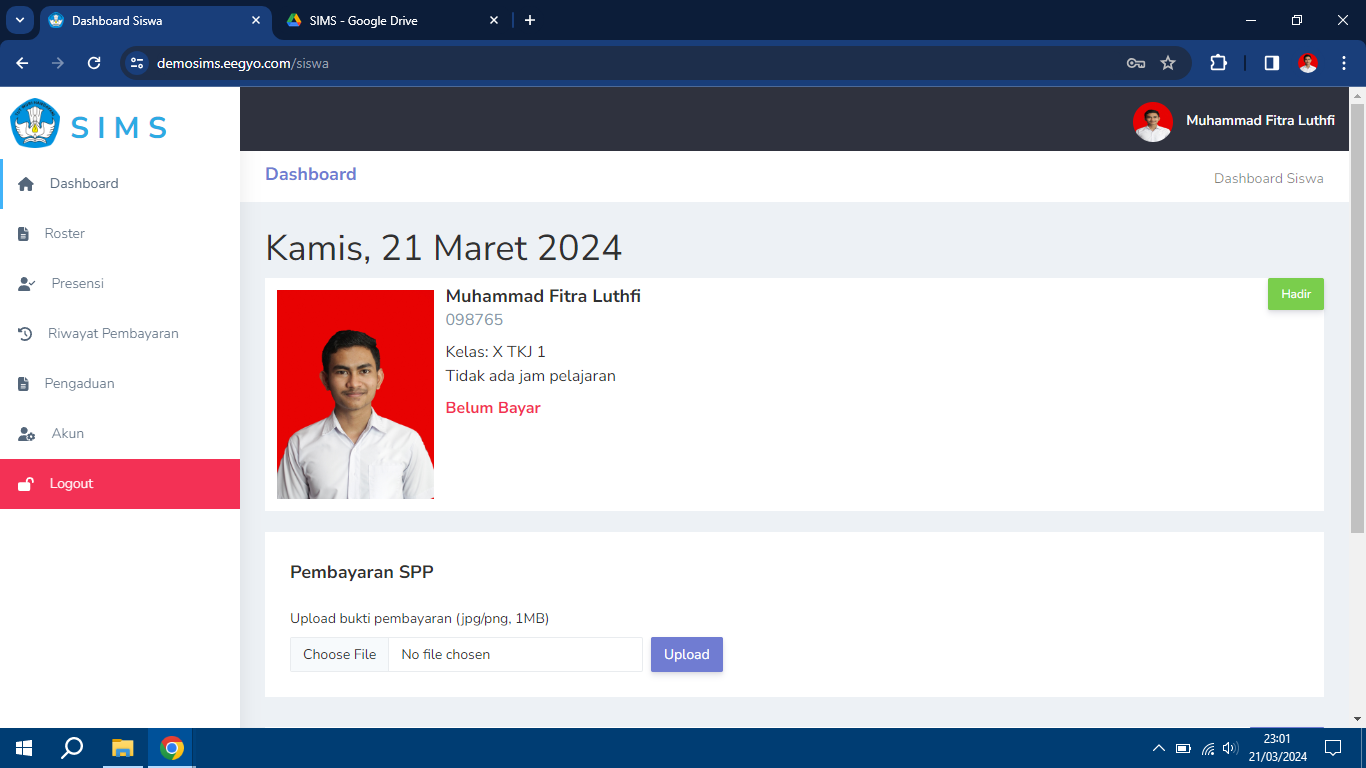Screen dimensions: 1366x768
Task: Click the green Hadir badge
Action: tap(1295, 294)
